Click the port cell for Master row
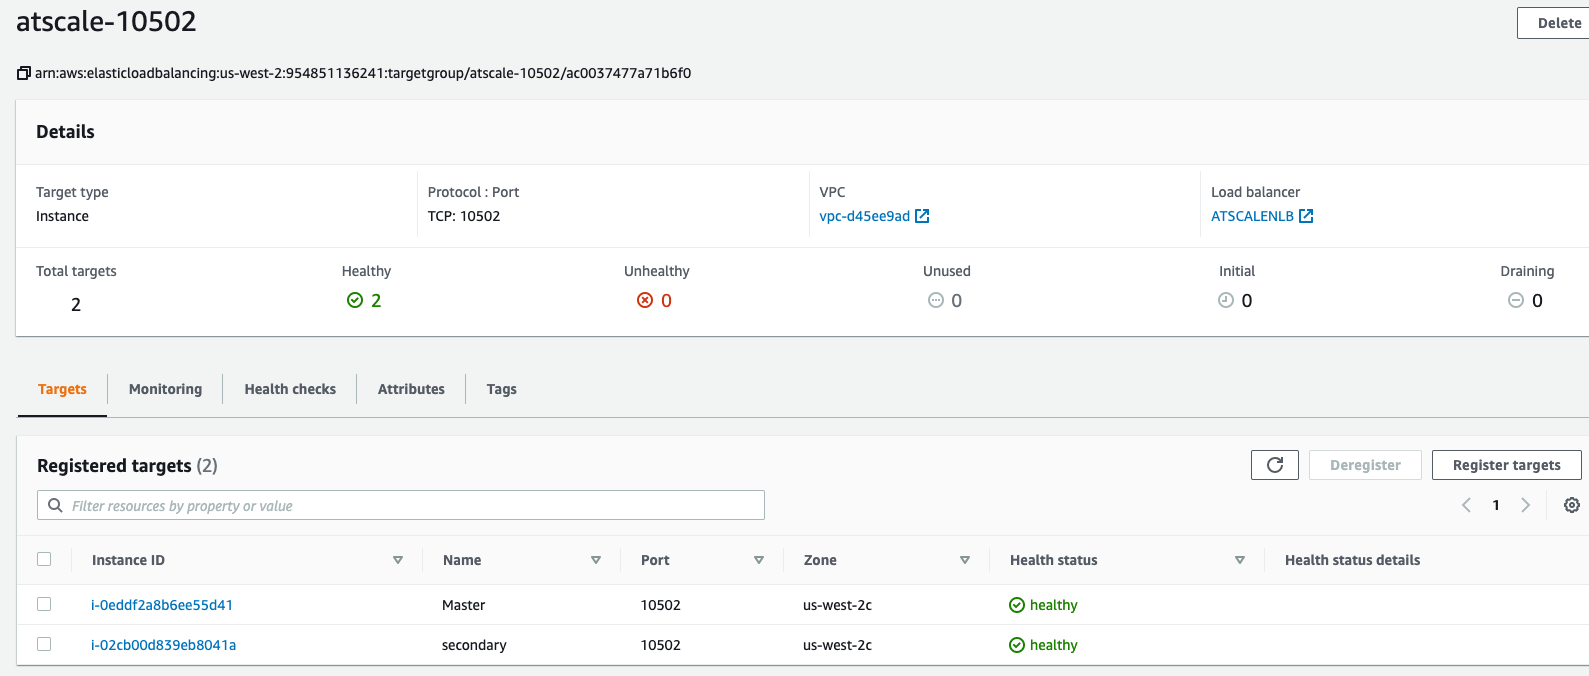Viewport: 1589px width, 676px height. pyautogui.click(x=661, y=605)
